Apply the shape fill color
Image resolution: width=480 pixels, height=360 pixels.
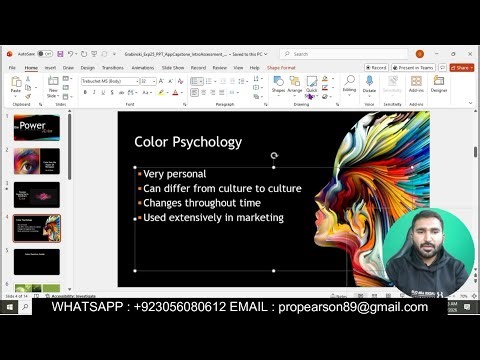pyautogui.click(x=325, y=79)
